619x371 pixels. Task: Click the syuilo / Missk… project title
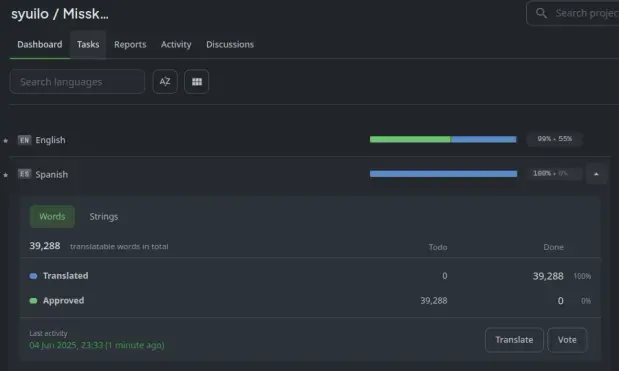click(x=60, y=14)
